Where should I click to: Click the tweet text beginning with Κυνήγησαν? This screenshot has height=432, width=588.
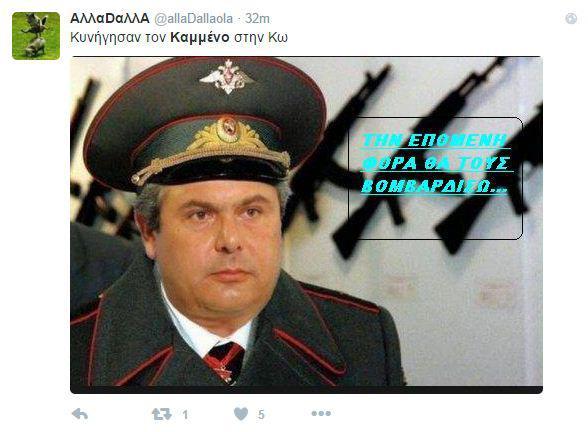(179, 38)
